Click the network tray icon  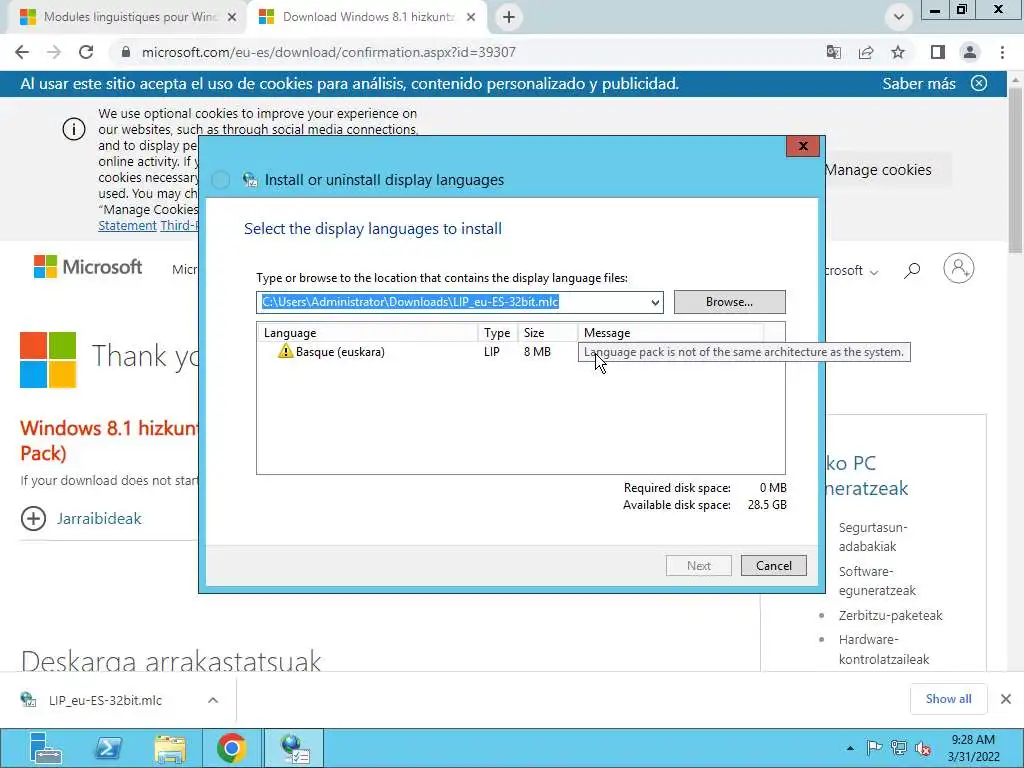(899, 748)
